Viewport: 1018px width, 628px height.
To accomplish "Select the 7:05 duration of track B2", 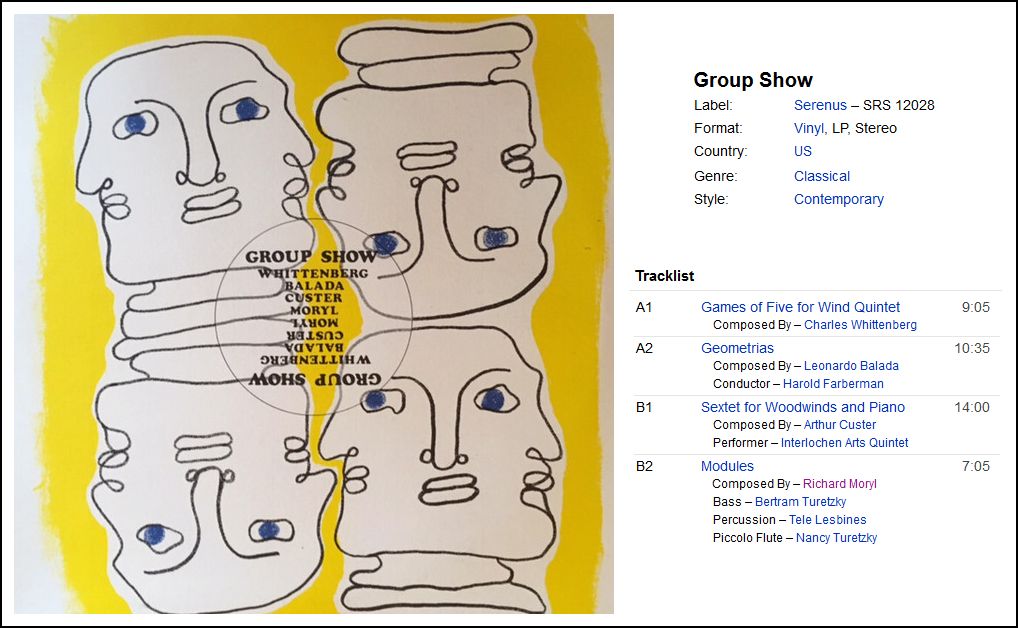I will click(975, 466).
